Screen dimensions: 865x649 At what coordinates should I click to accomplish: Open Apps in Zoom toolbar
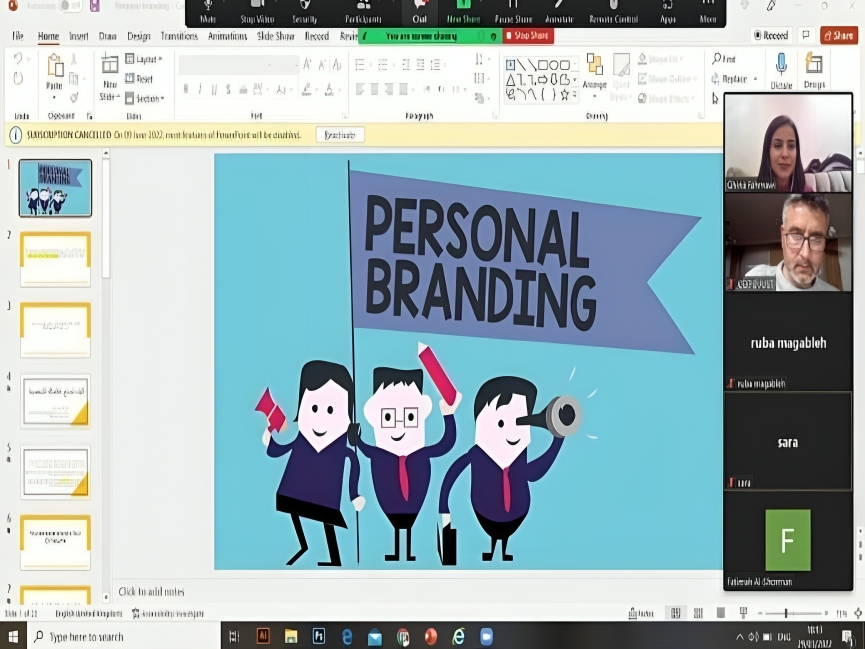click(668, 12)
